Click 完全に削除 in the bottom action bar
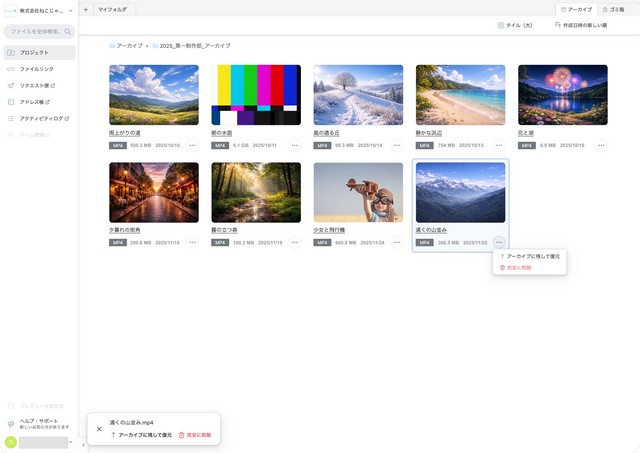 (195, 435)
